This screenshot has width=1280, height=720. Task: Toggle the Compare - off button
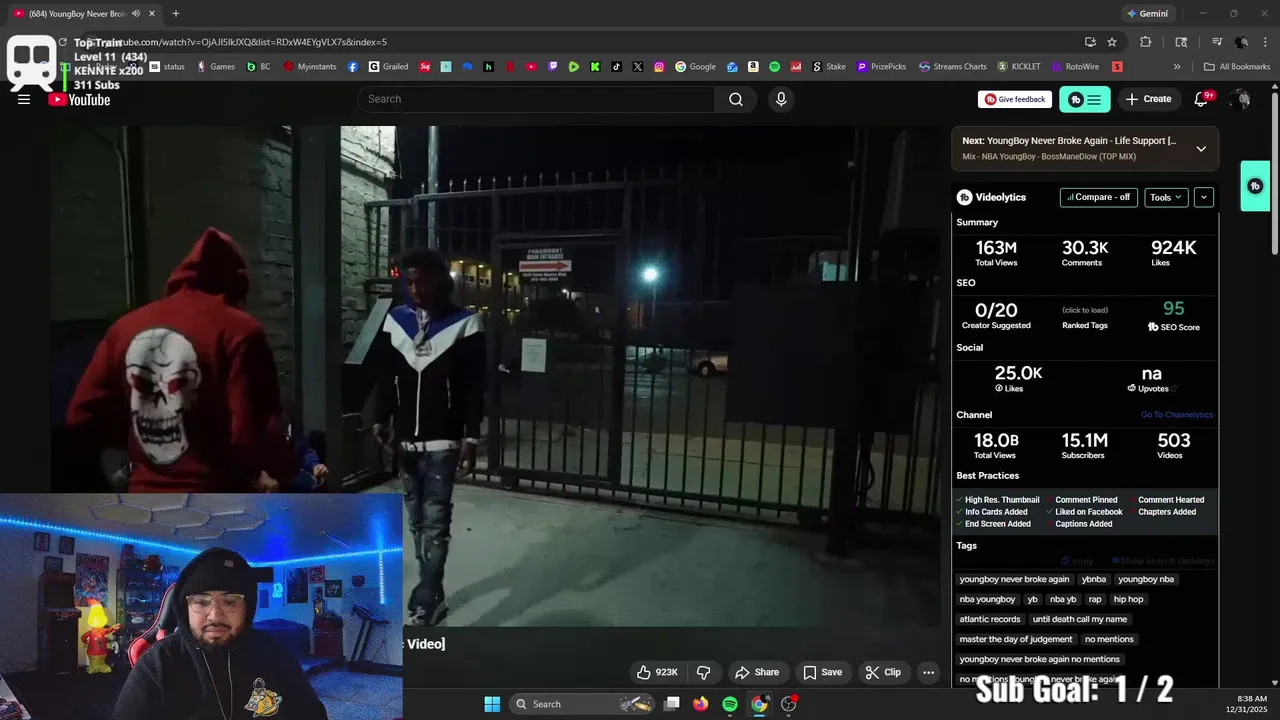point(1098,197)
